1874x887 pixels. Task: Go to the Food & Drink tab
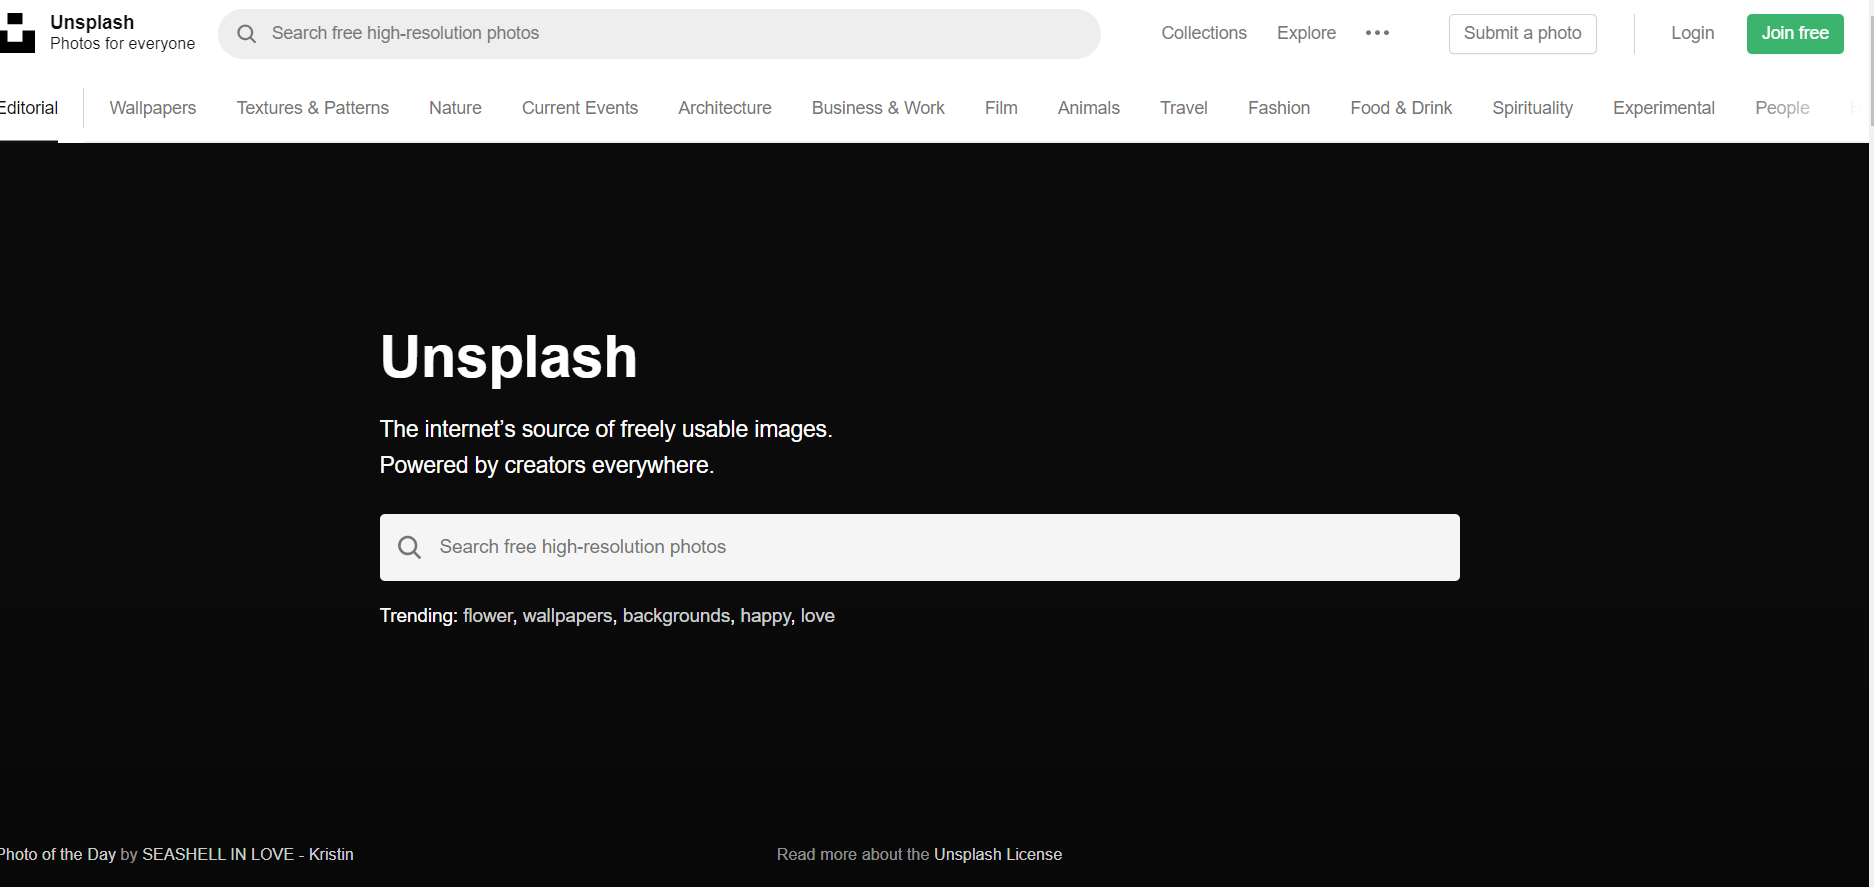tap(1400, 108)
